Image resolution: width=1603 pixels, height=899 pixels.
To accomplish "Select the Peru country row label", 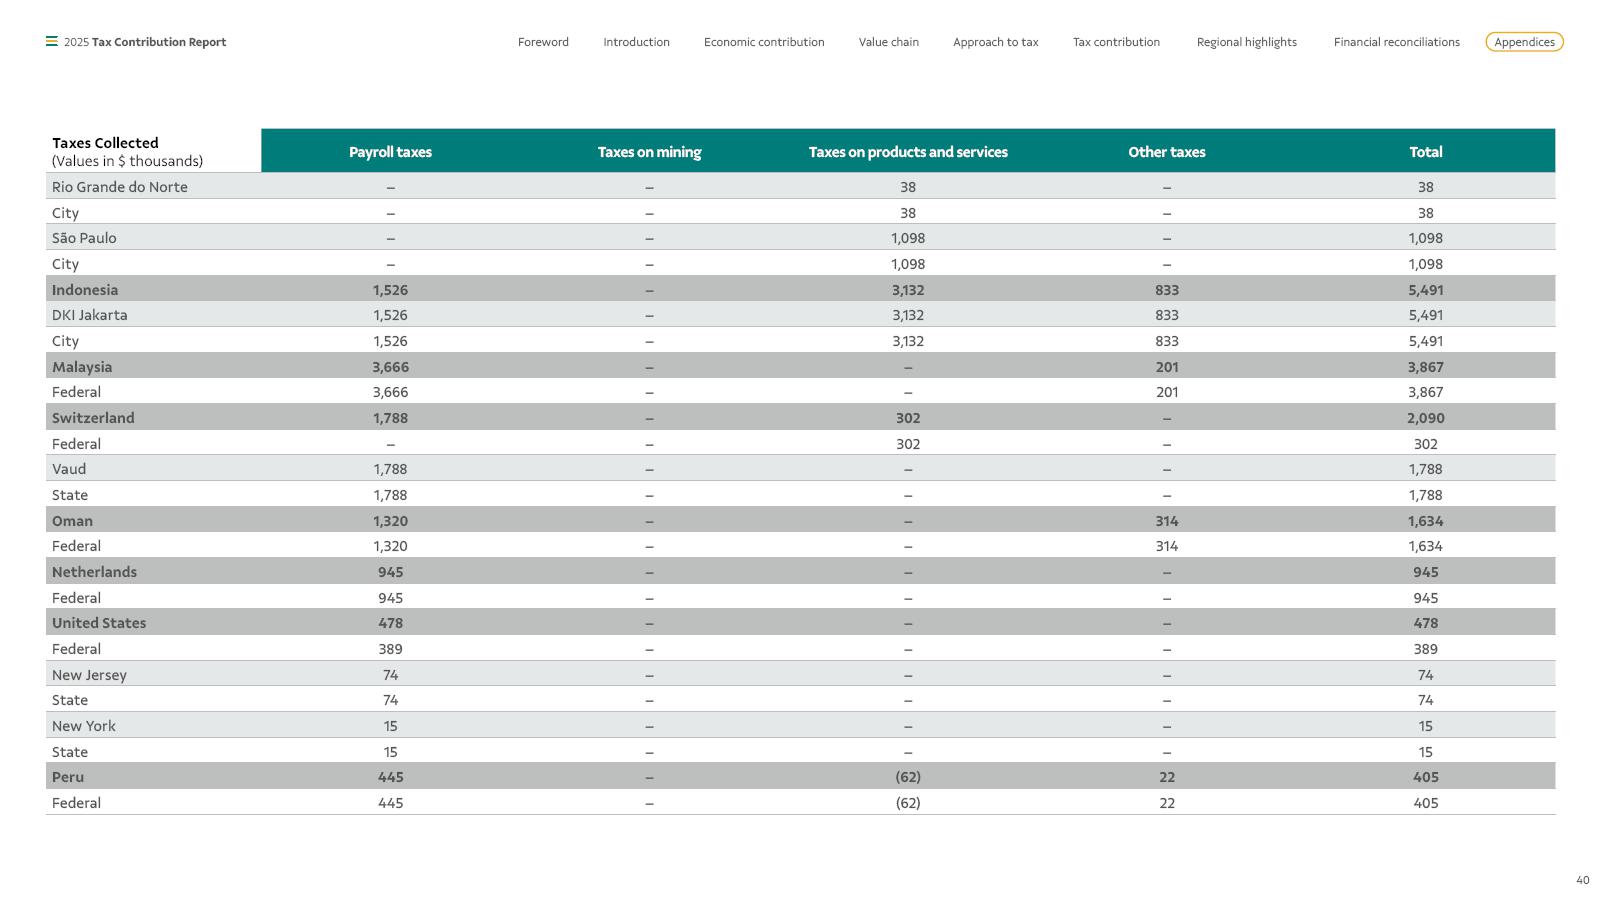I will [68, 777].
